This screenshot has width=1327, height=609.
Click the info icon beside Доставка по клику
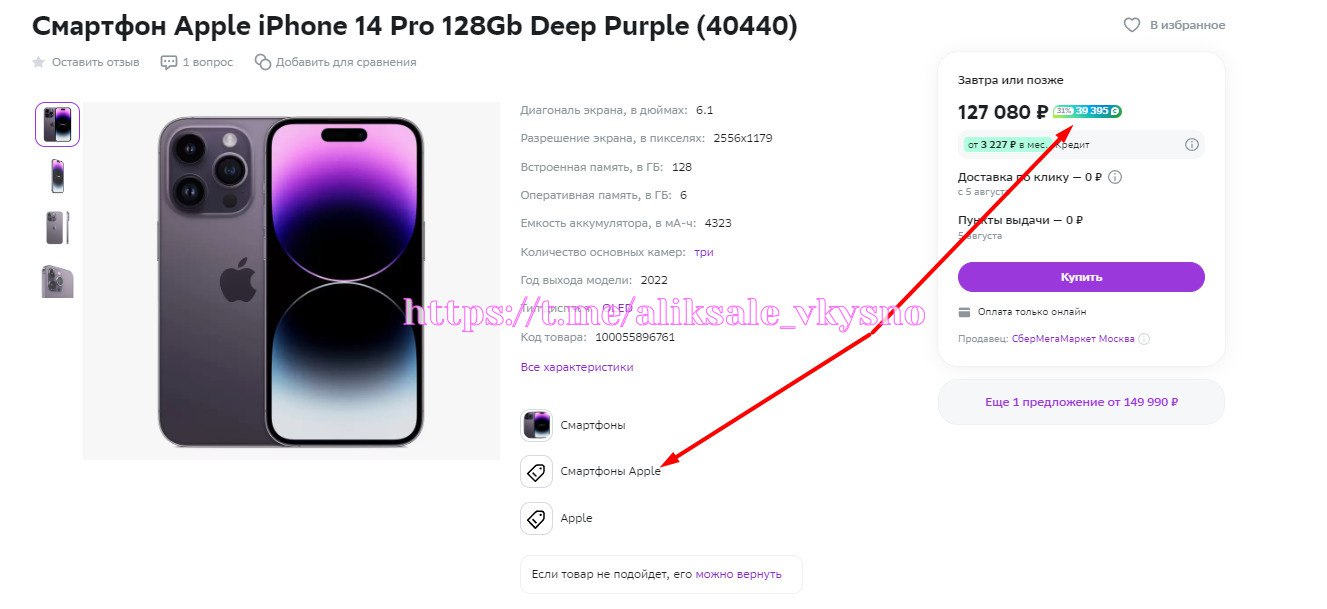(x=1115, y=178)
